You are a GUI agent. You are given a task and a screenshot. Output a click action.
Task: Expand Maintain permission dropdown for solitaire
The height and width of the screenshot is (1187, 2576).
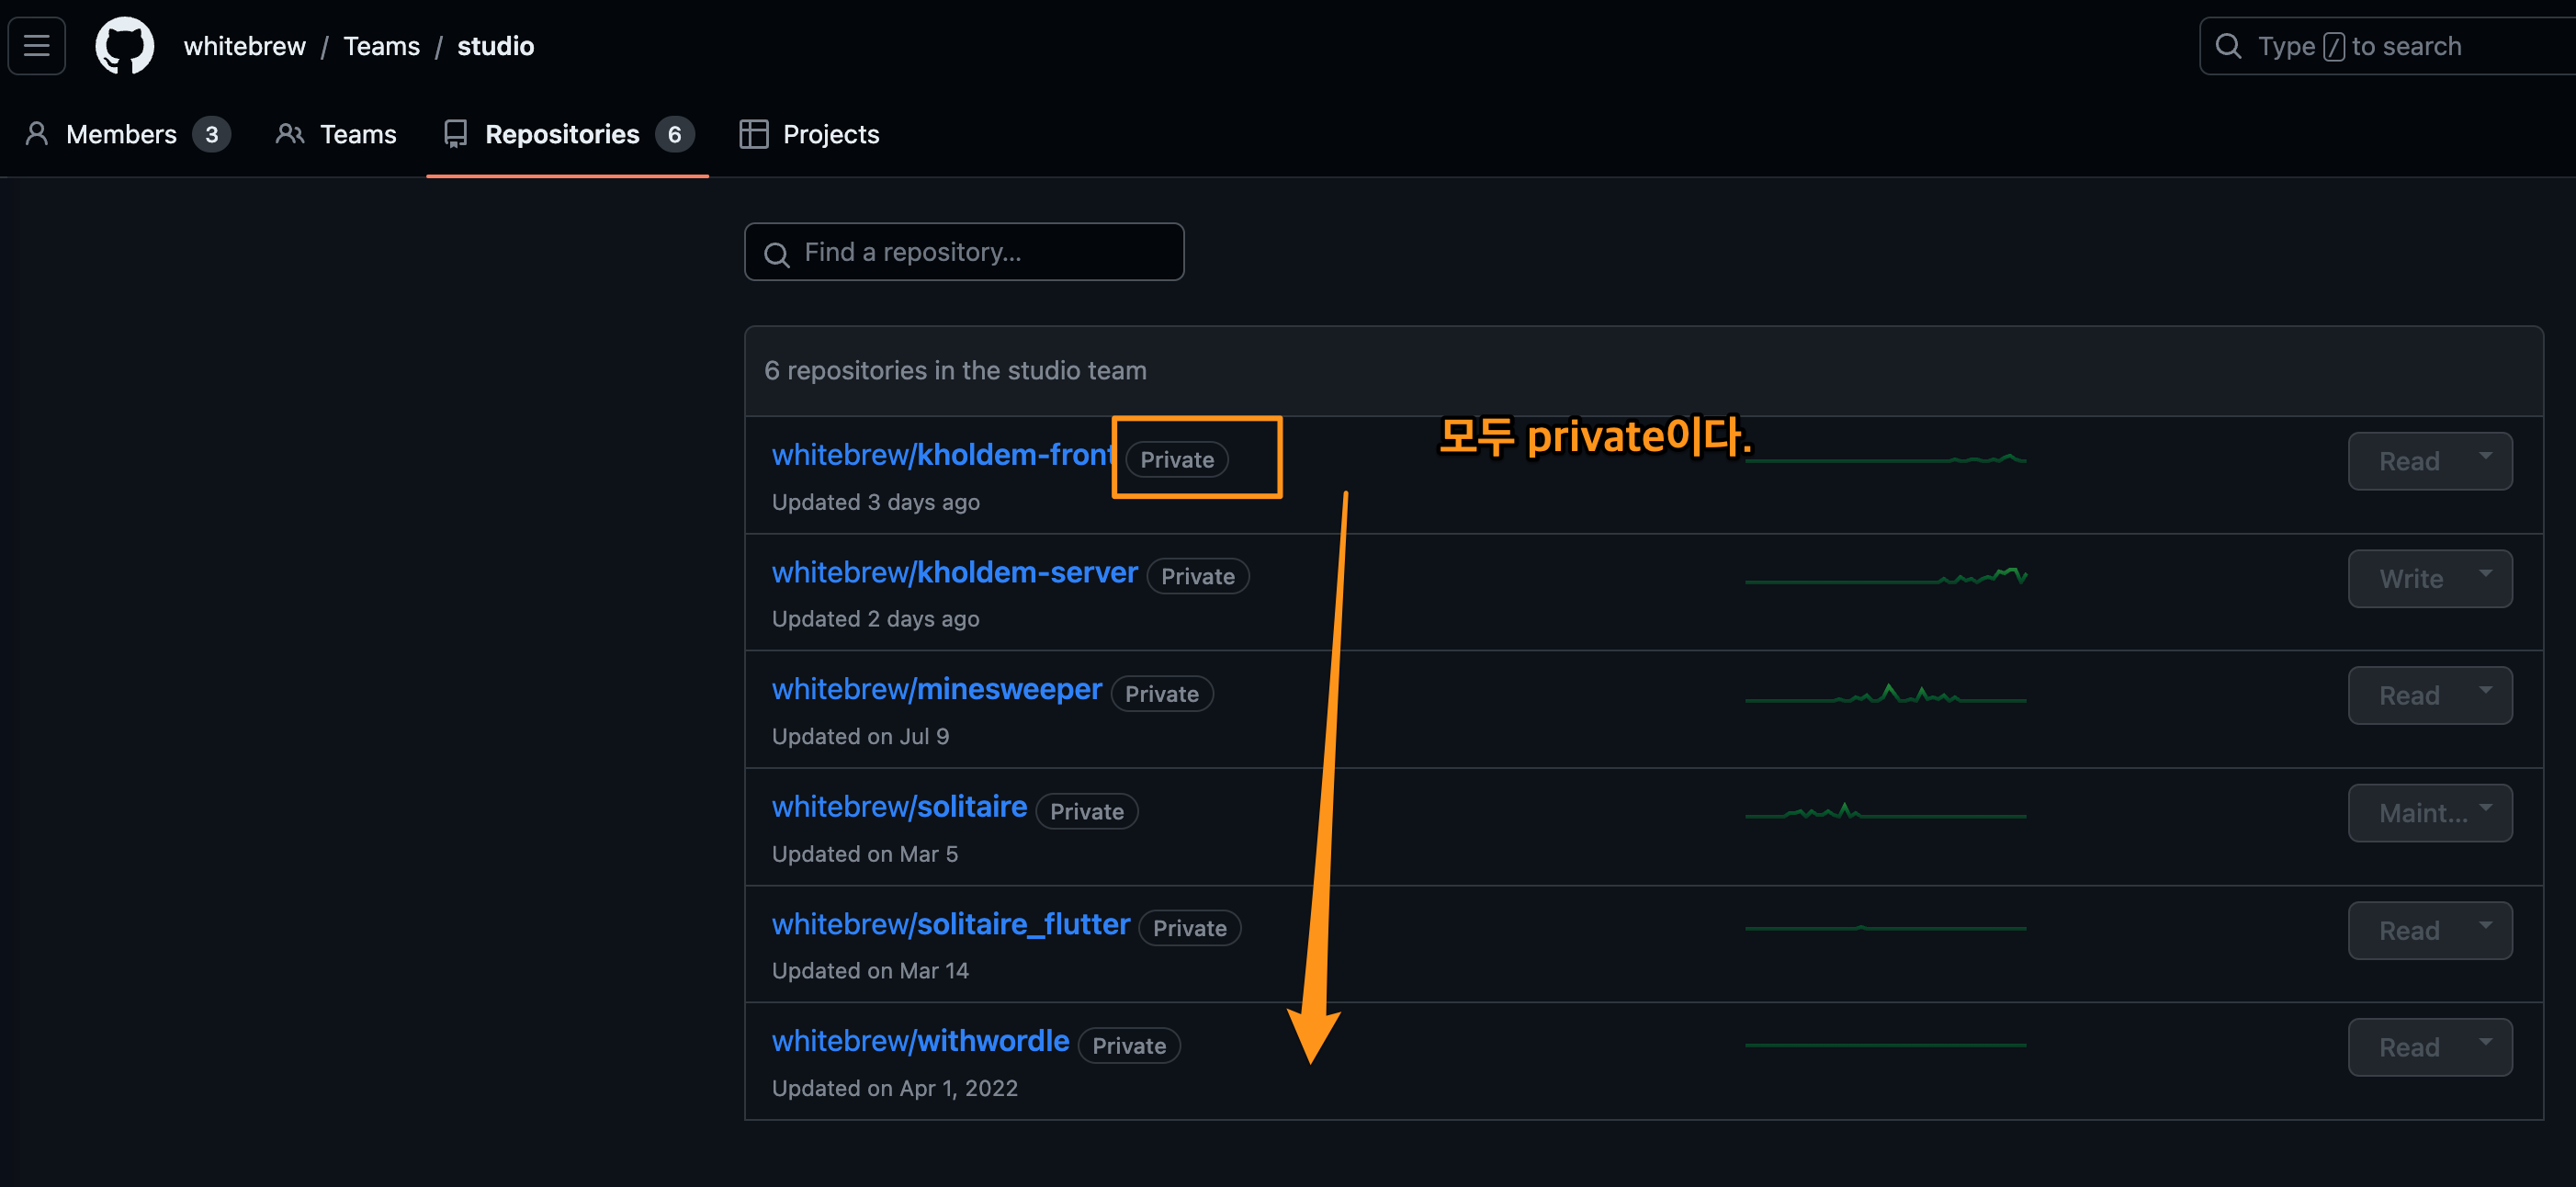click(x=2429, y=813)
